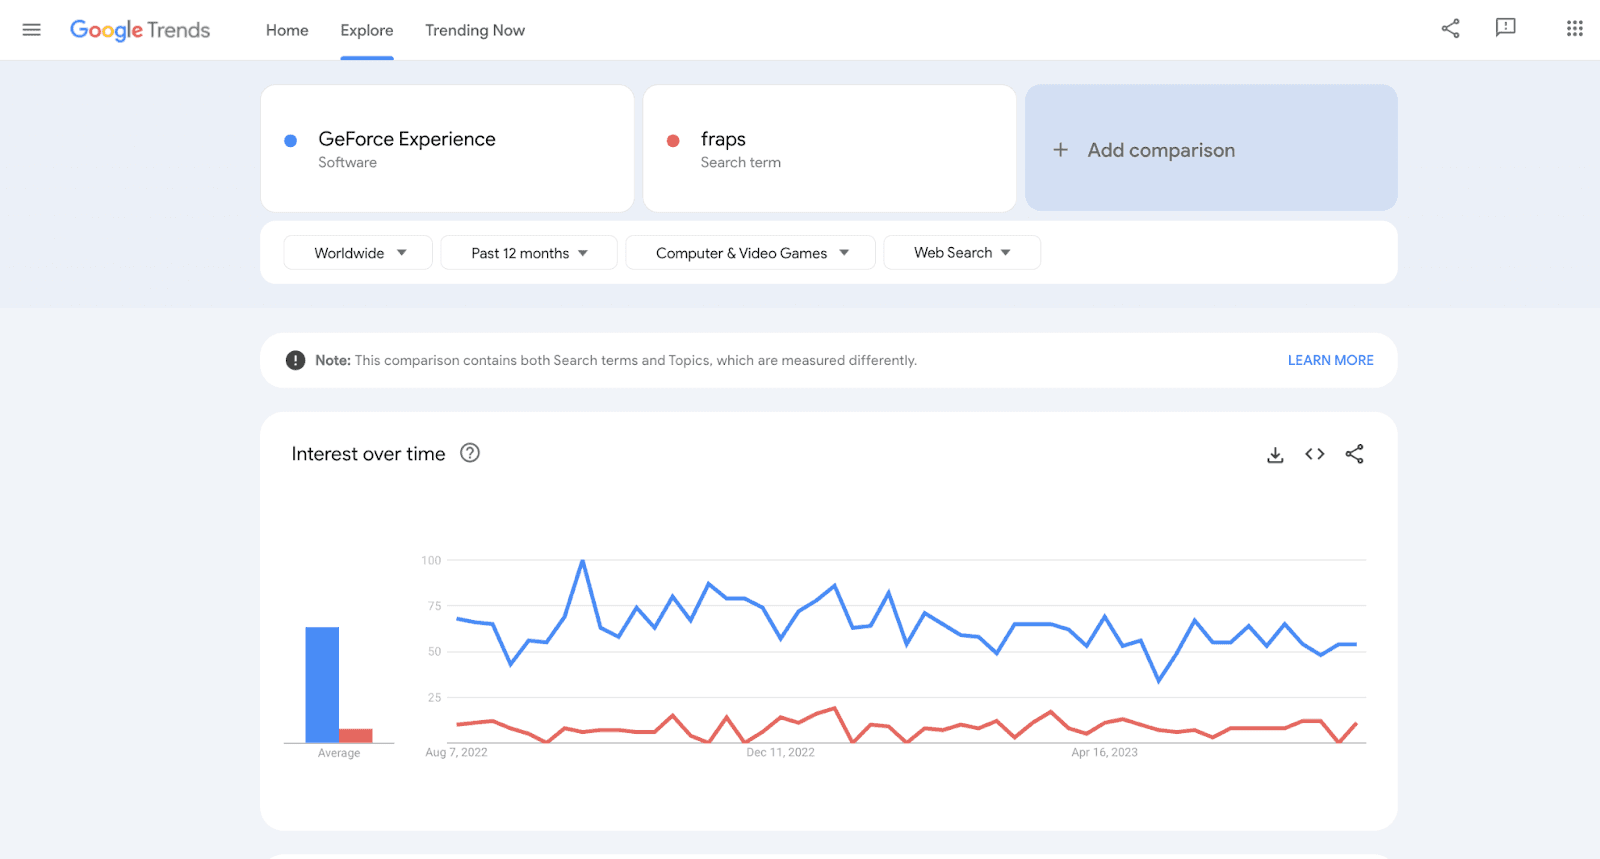Click the LEARN MORE link
Screen dimensions: 1600x859
pos(1330,360)
